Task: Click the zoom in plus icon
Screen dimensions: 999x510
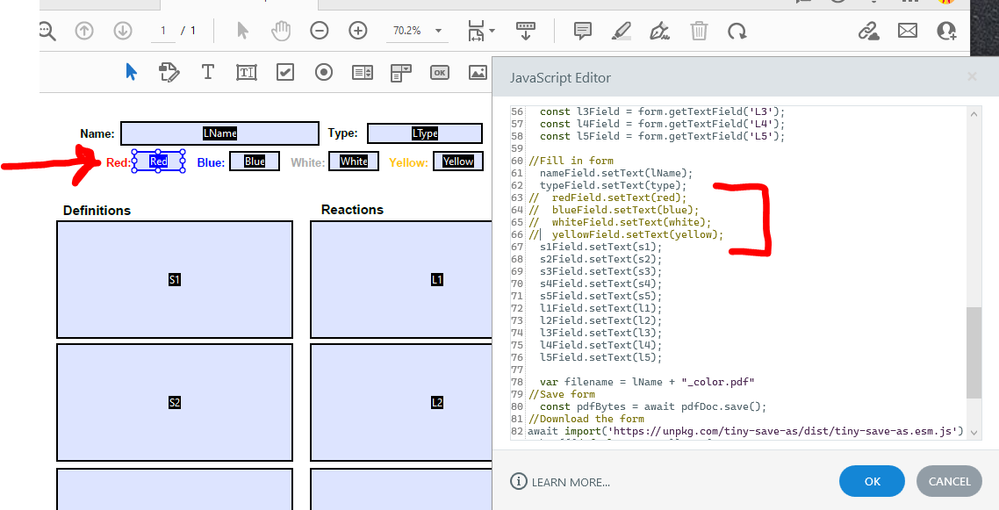Action: coord(357,31)
